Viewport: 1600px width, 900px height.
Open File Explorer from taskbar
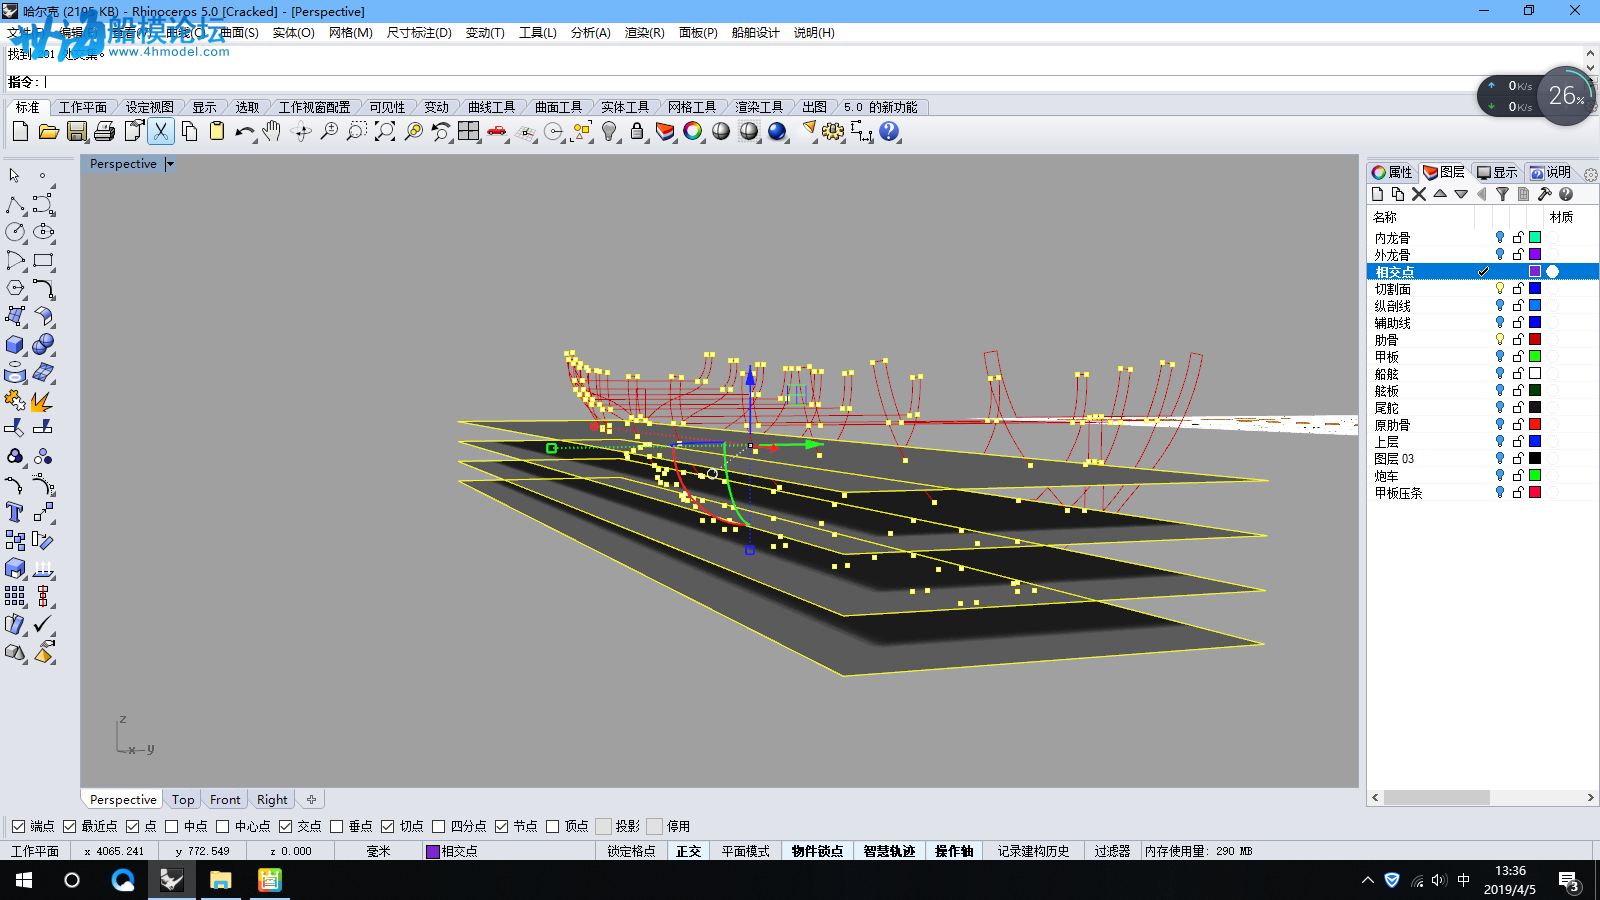(x=220, y=880)
